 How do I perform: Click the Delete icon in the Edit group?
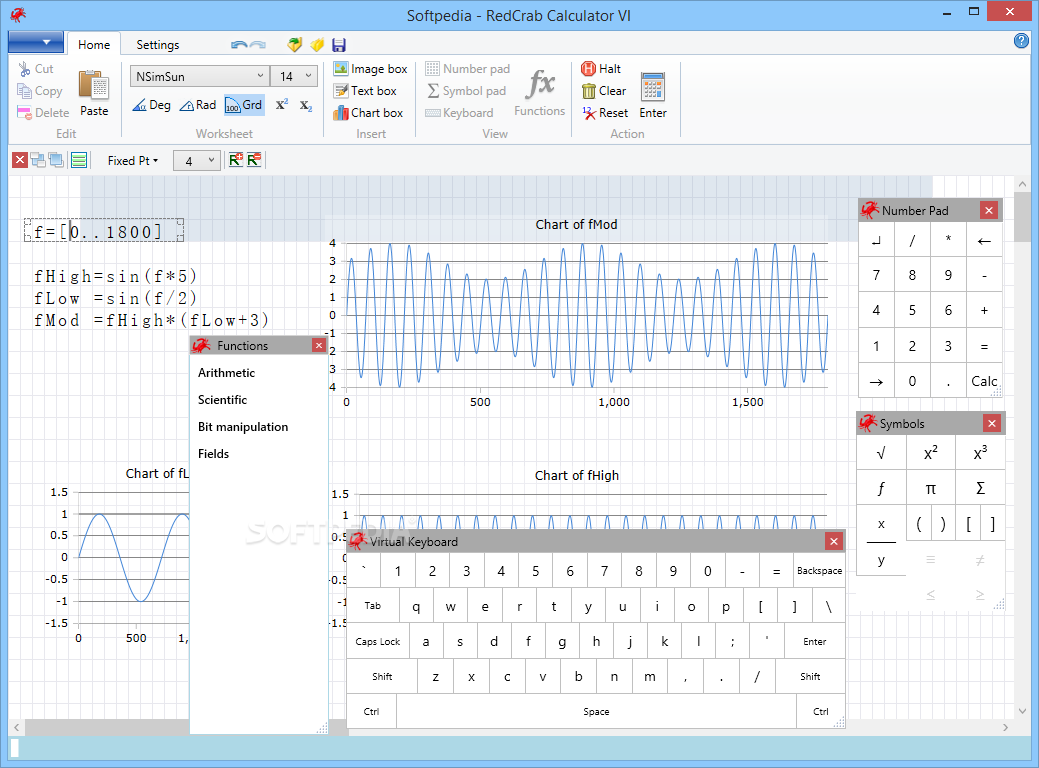coord(25,113)
